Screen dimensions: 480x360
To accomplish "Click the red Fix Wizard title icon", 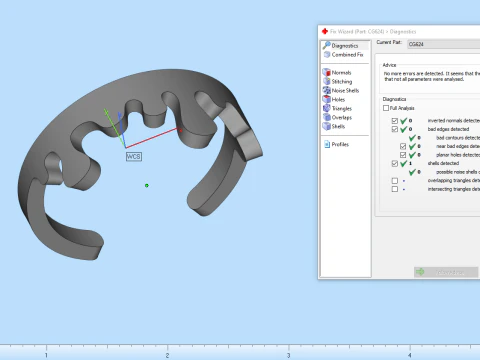I will pos(325,31).
